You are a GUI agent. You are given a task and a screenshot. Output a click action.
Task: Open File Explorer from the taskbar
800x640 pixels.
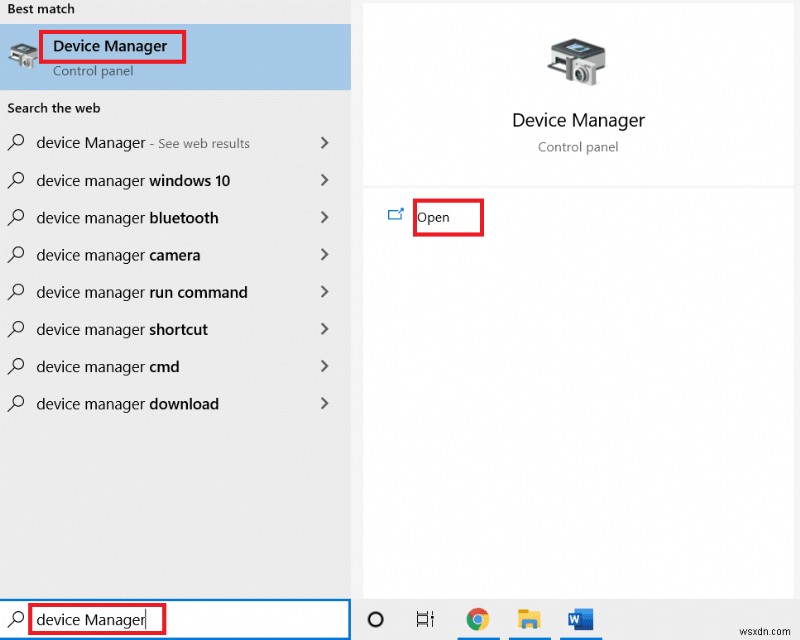tap(530, 619)
